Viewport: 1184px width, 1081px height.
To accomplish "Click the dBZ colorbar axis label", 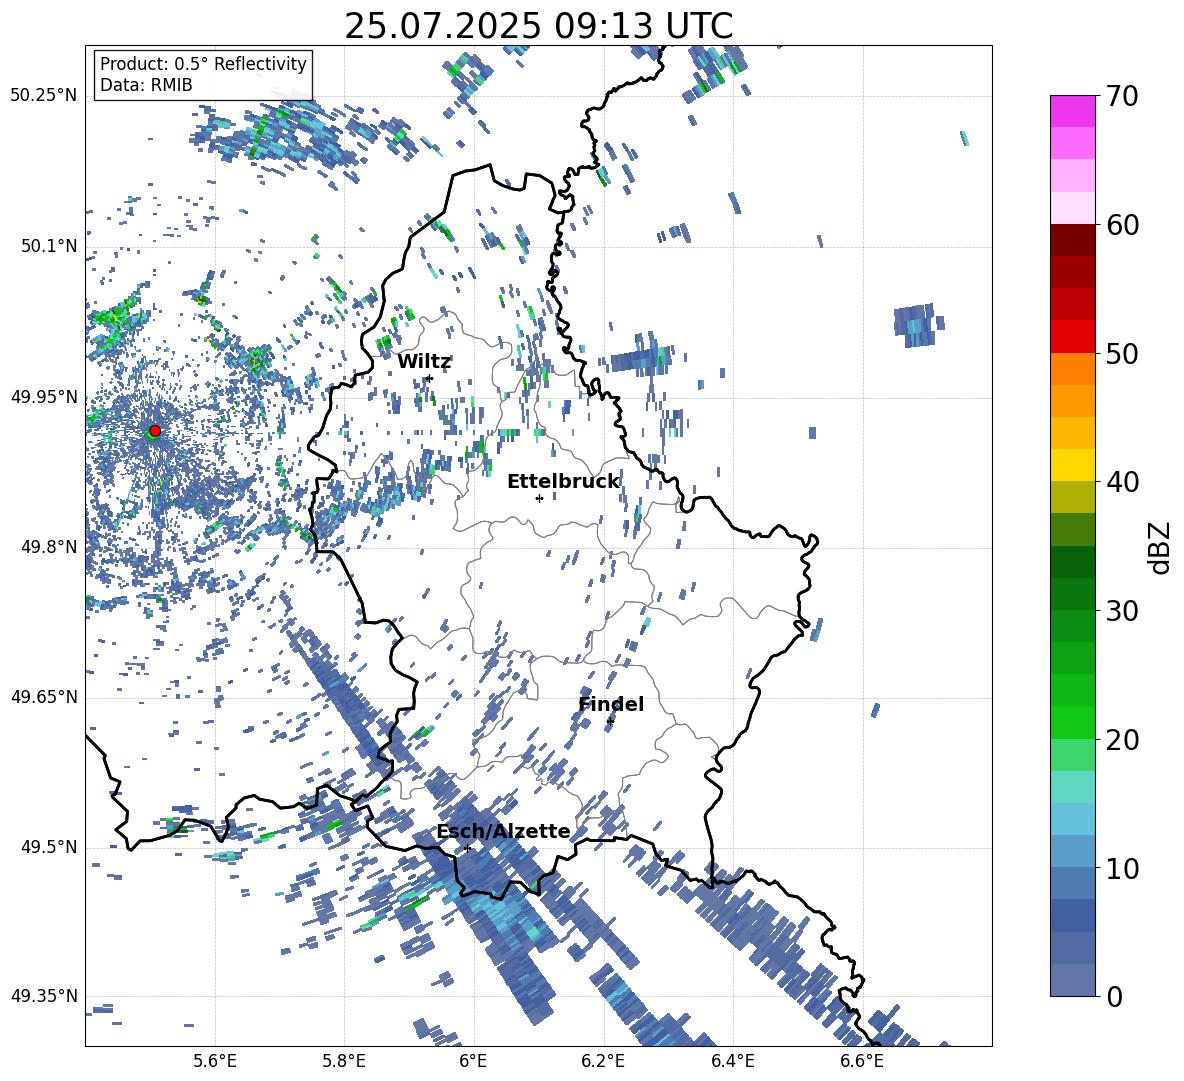I will (1161, 547).
